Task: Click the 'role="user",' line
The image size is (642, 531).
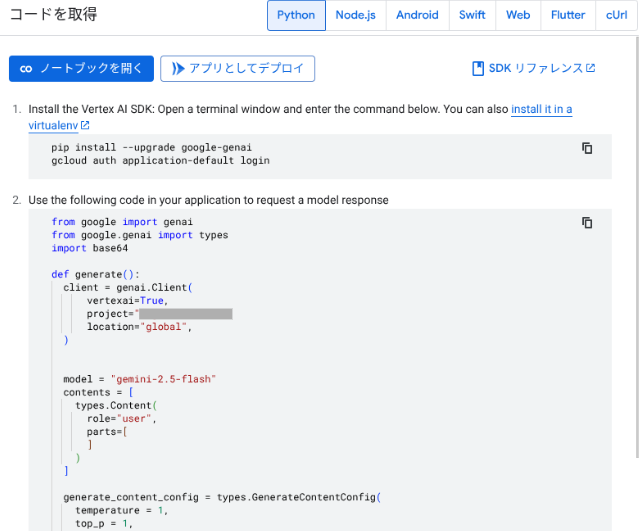Action: [x=121, y=418]
